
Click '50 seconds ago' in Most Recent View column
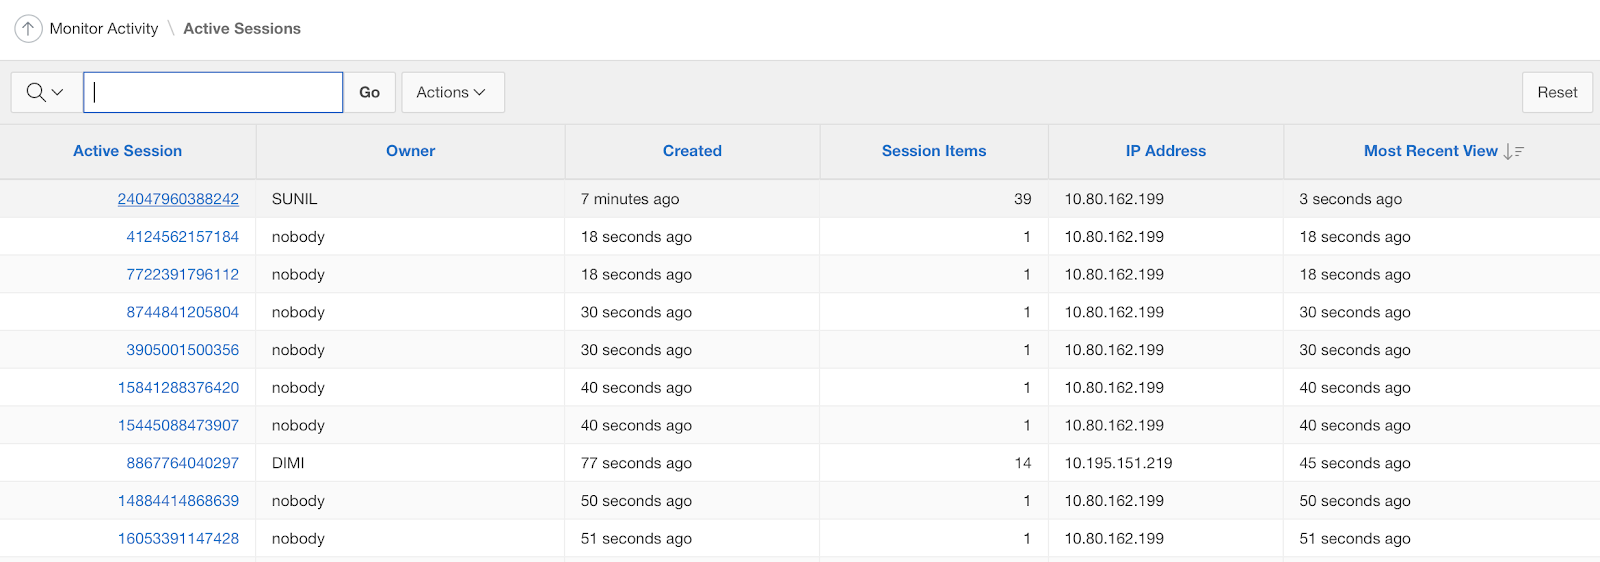tap(1355, 500)
